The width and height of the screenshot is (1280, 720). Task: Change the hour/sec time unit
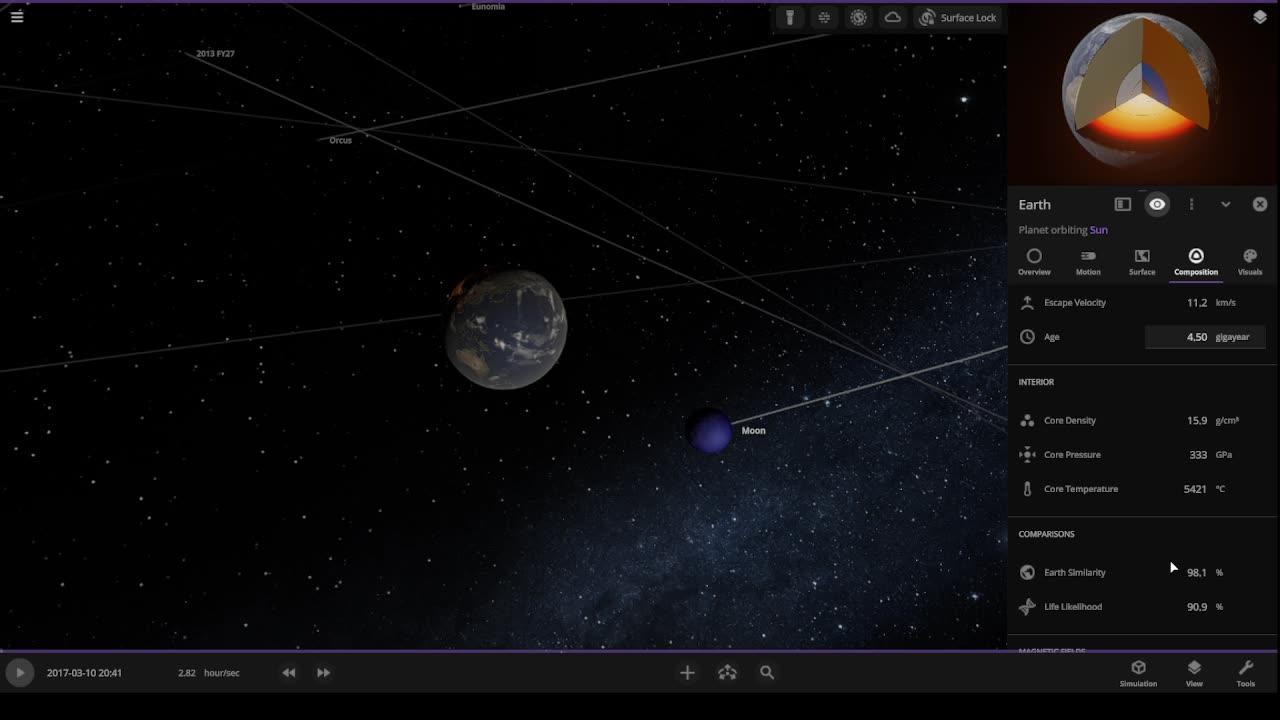222,673
